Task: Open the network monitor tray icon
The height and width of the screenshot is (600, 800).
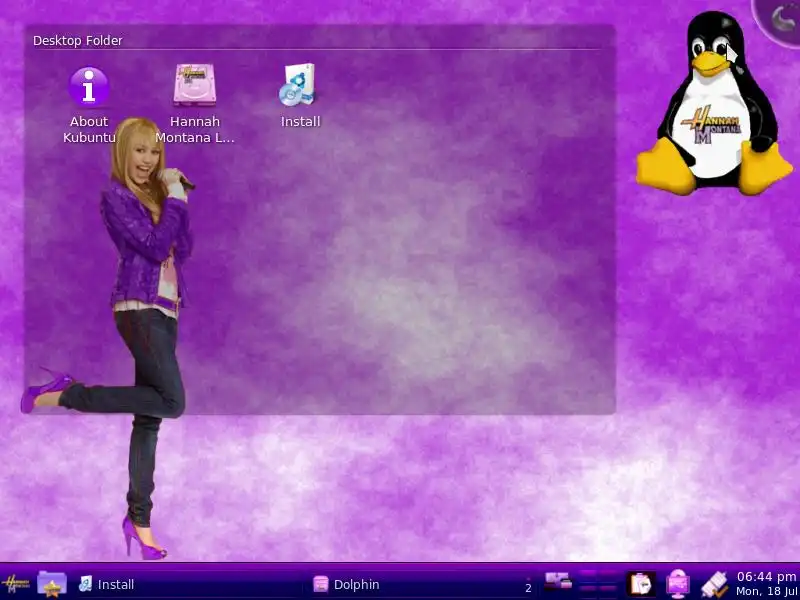Action: click(678, 584)
